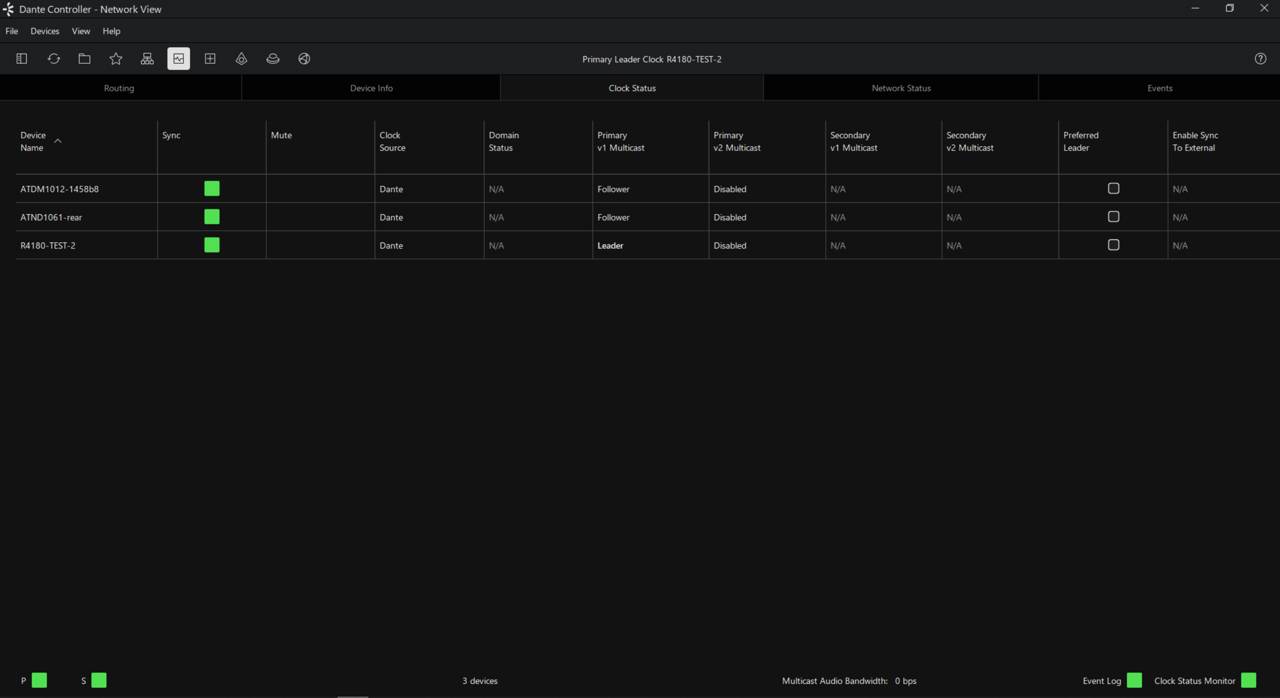The width and height of the screenshot is (1280, 698).
Task: Open the help question mark icon
Action: 1260,59
